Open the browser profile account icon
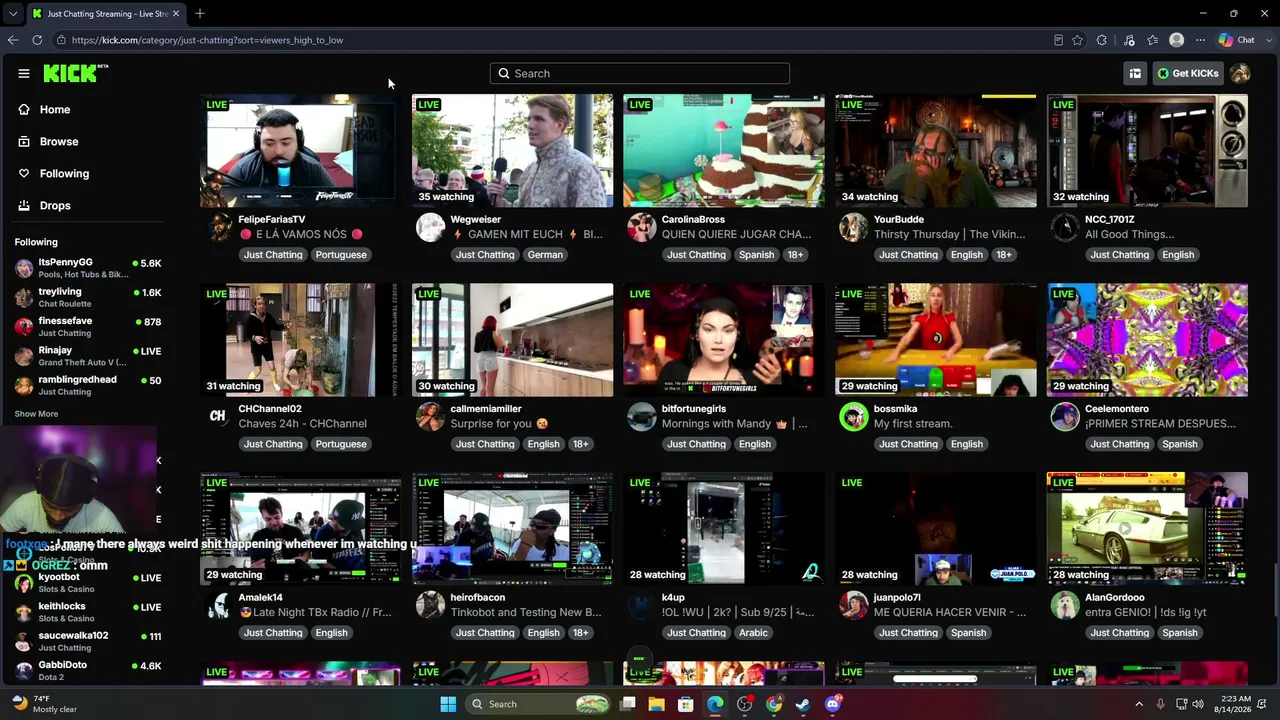This screenshot has height=720, width=1280. coord(1177,40)
